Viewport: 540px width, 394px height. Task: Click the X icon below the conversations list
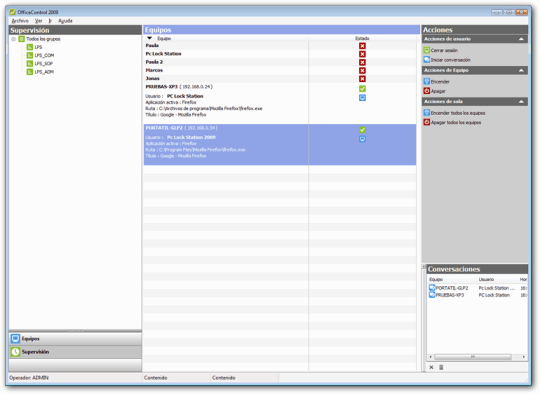tap(431, 367)
